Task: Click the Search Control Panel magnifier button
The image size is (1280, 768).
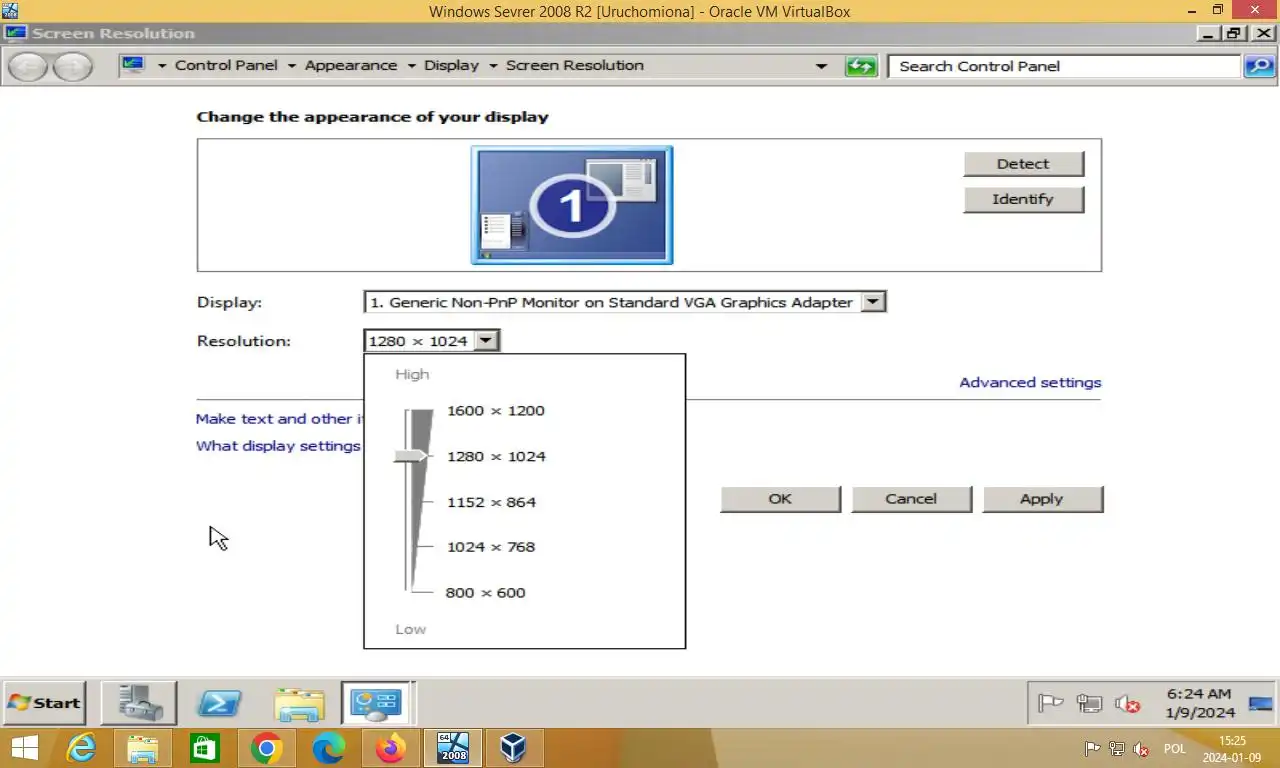Action: click(1259, 66)
